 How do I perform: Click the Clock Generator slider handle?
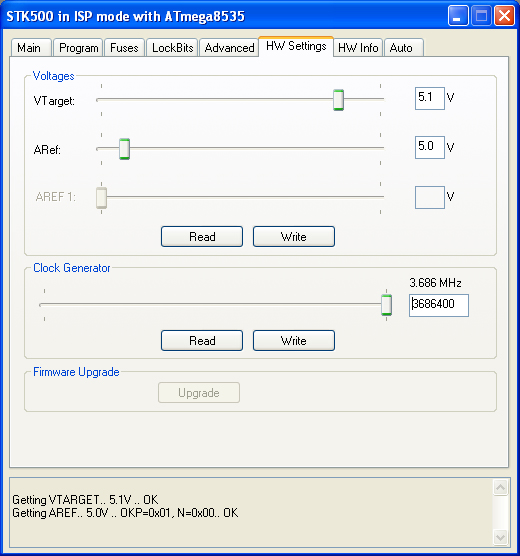pyautogui.click(x=386, y=305)
